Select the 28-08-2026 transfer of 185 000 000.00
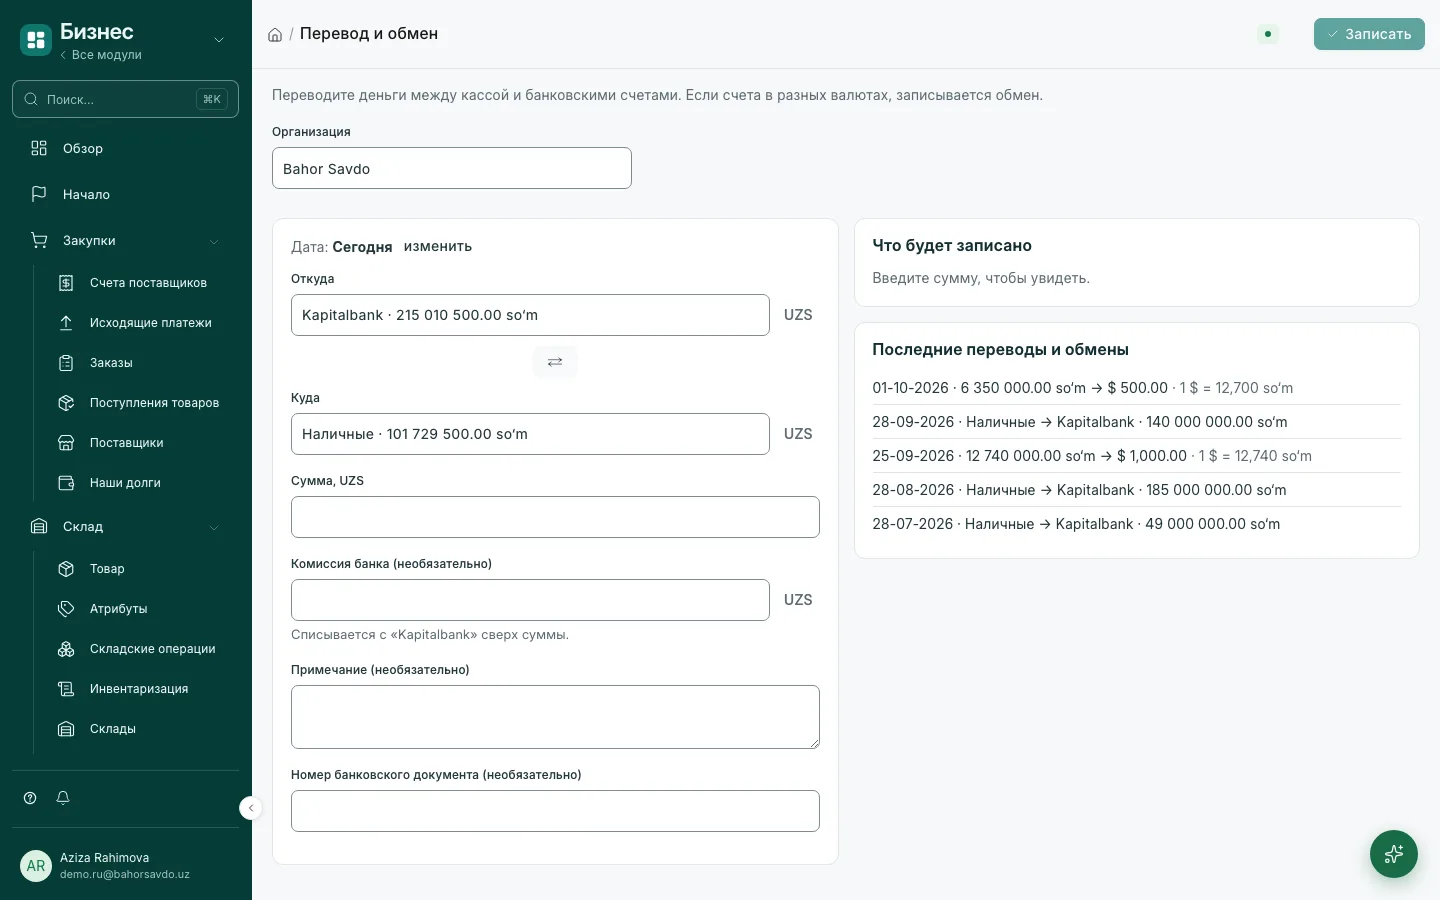 point(1137,490)
